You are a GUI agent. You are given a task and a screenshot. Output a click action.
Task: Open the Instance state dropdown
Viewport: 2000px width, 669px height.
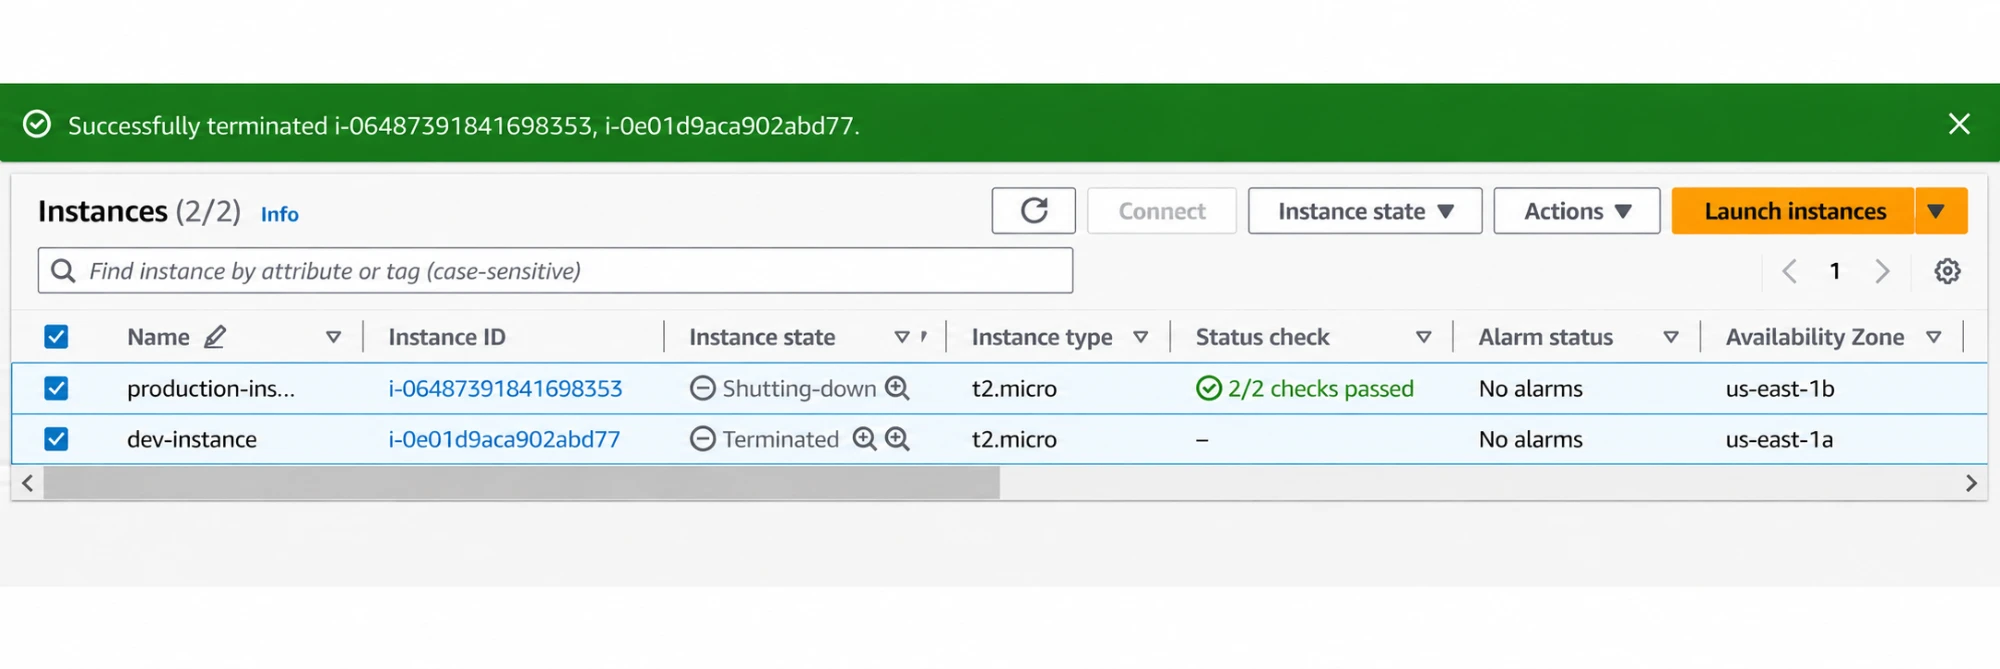[x=1365, y=211]
